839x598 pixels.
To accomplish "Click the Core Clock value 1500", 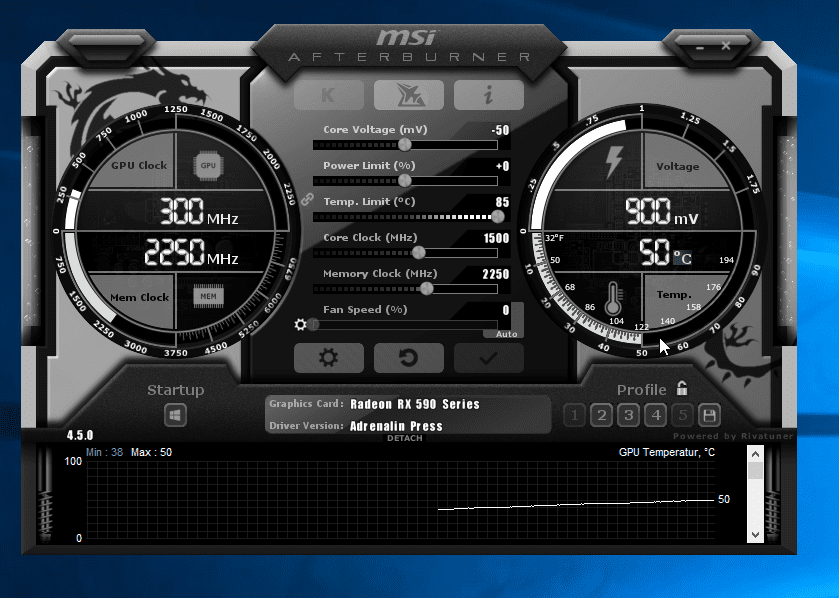I will pyautogui.click(x=497, y=238).
